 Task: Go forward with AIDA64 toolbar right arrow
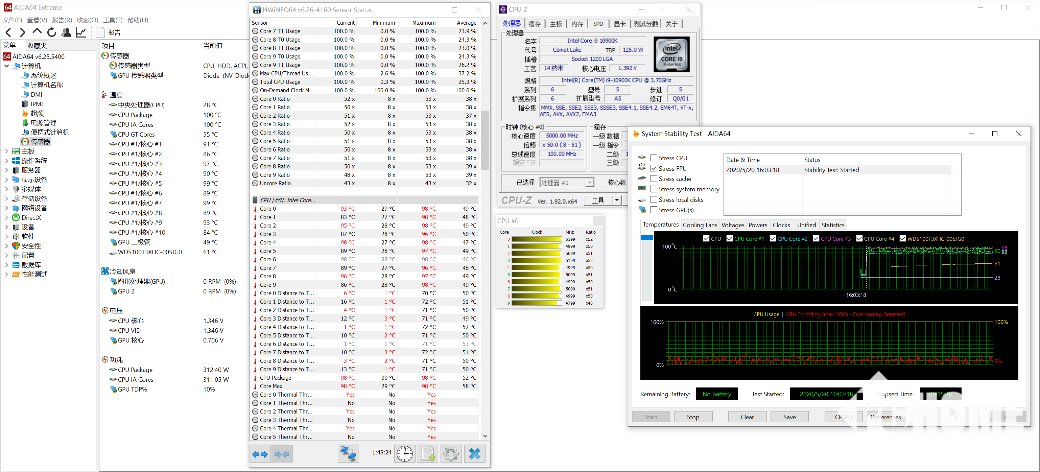[x=22, y=32]
